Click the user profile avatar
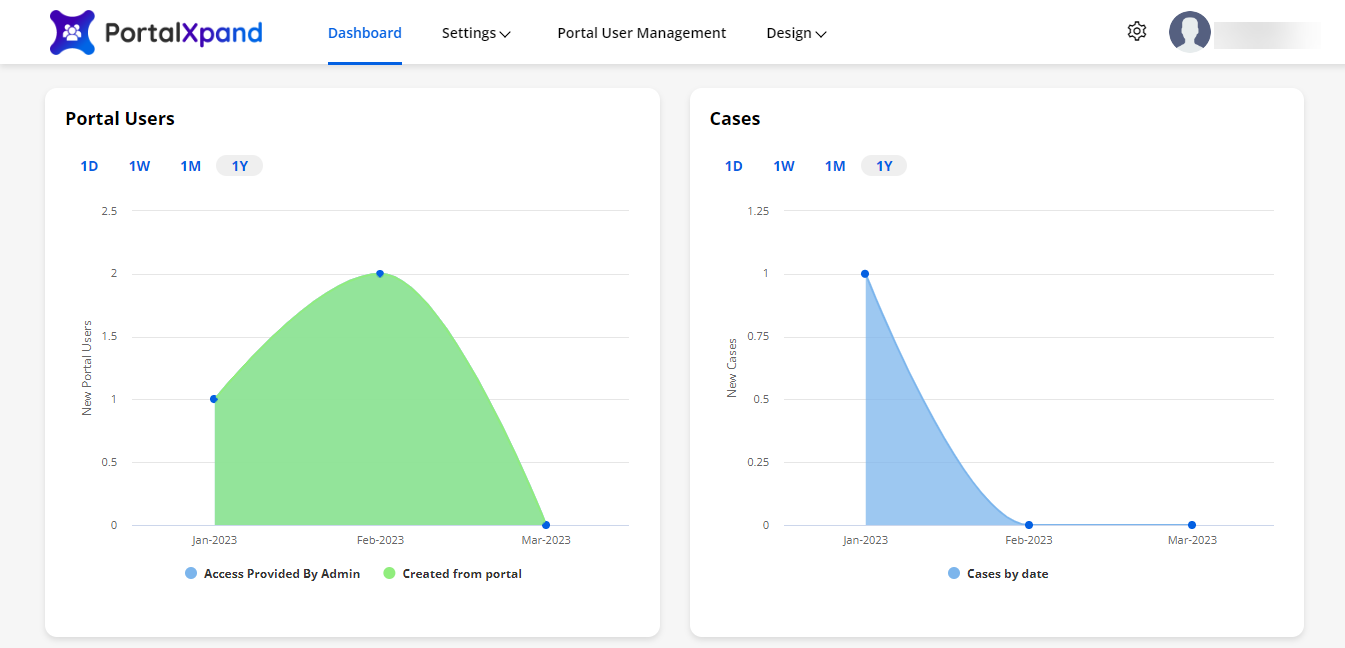Screen dimensions: 1345x648 [x=1189, y=32]
